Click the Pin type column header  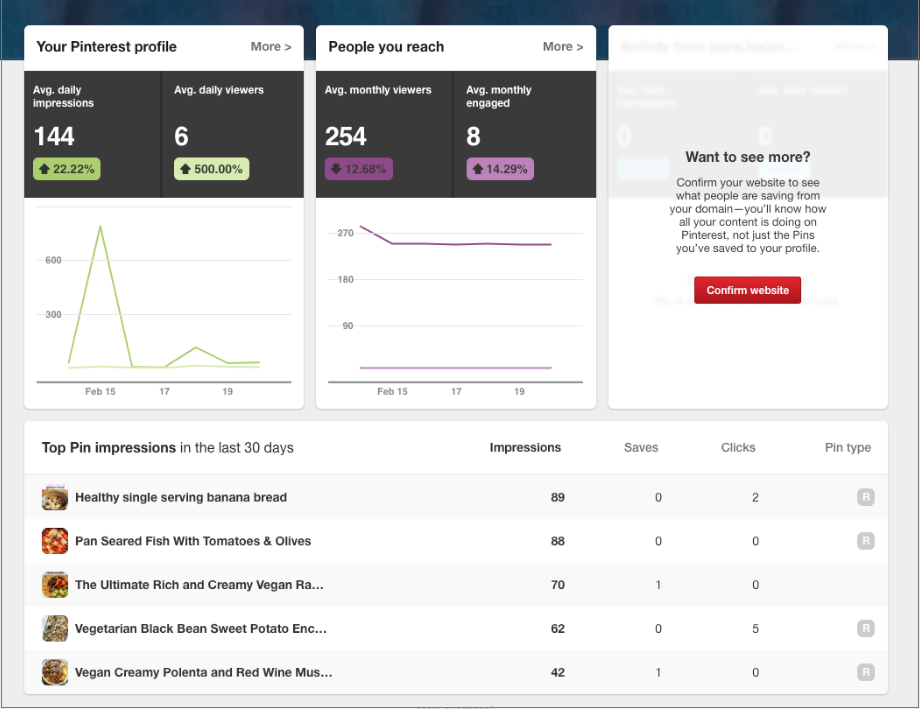click(848, 448)
